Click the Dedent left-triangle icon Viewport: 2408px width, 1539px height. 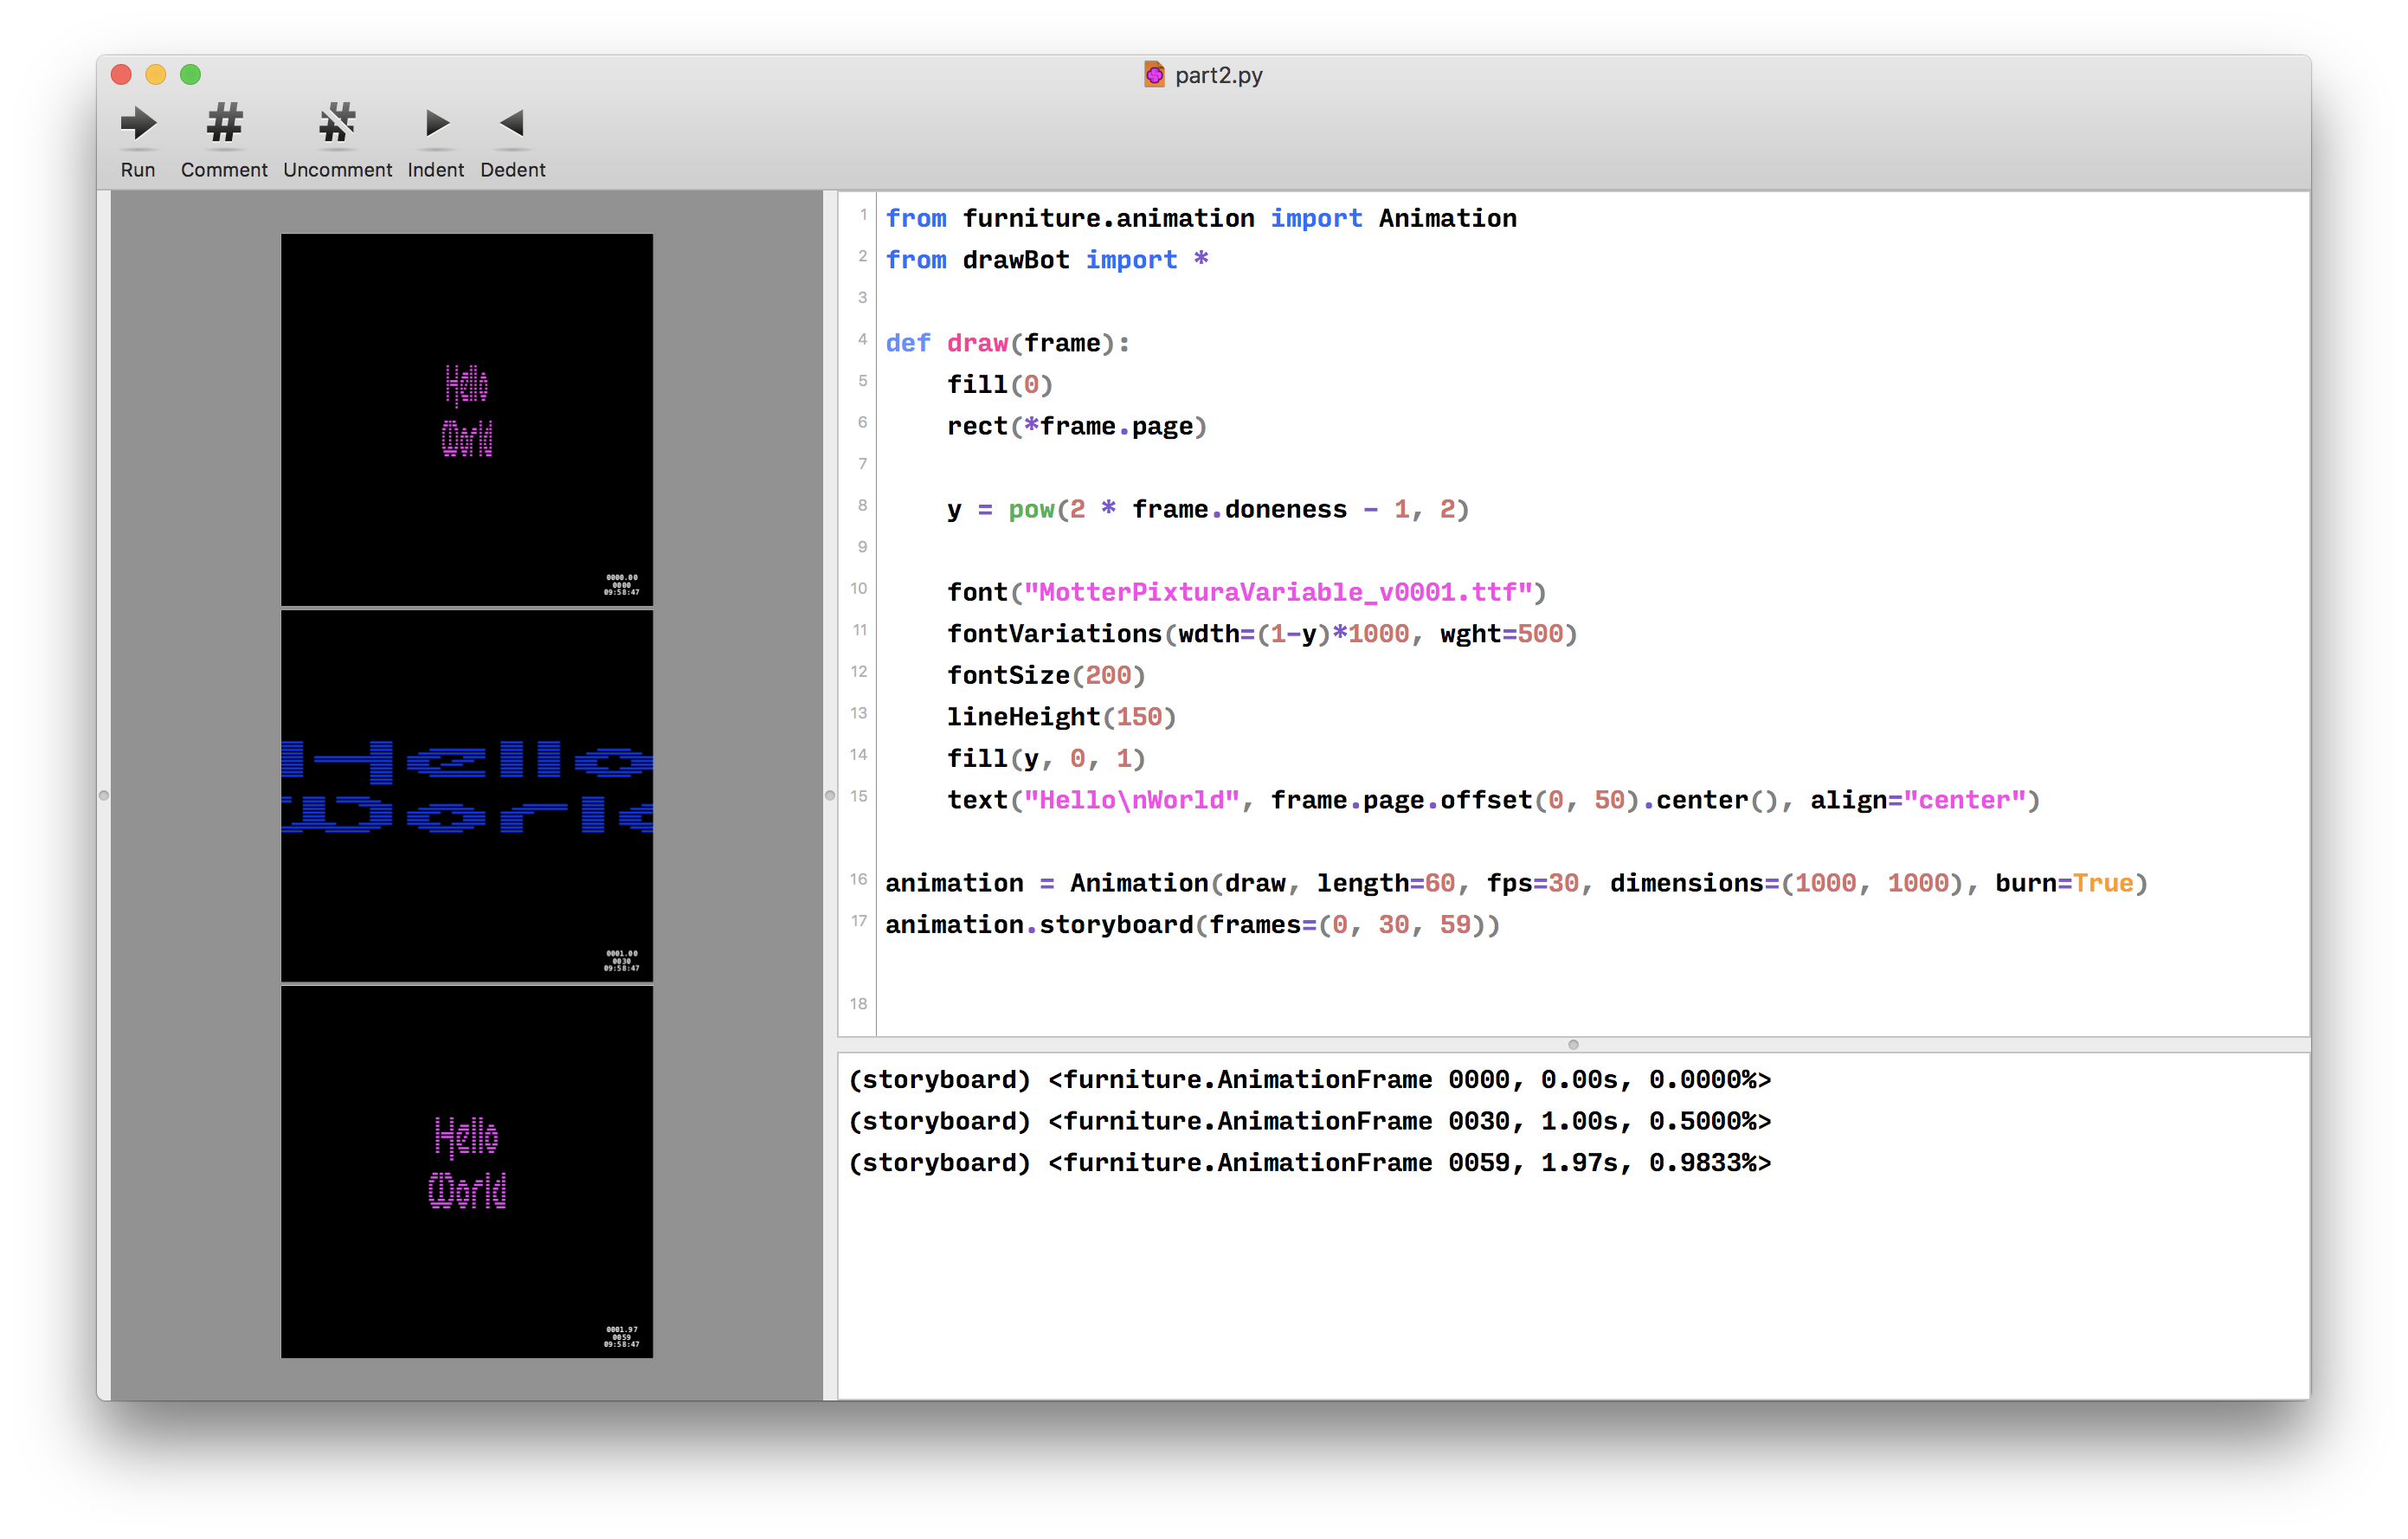pos(512,123)
